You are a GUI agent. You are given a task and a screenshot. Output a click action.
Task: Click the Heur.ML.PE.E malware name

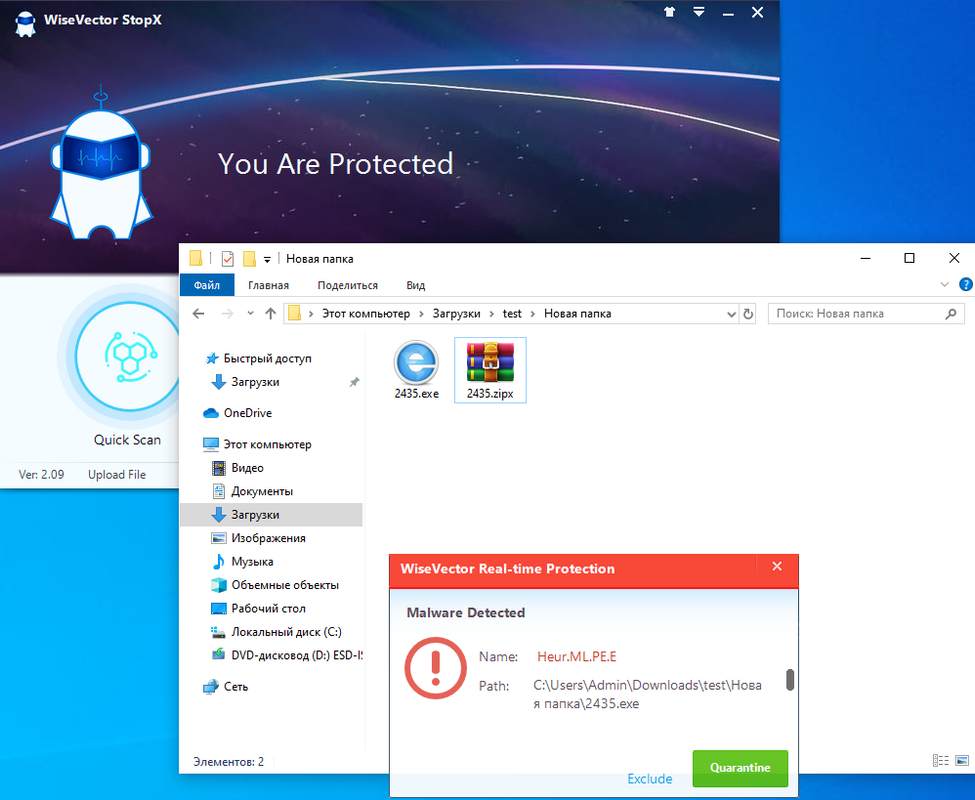tap(576, 656)
